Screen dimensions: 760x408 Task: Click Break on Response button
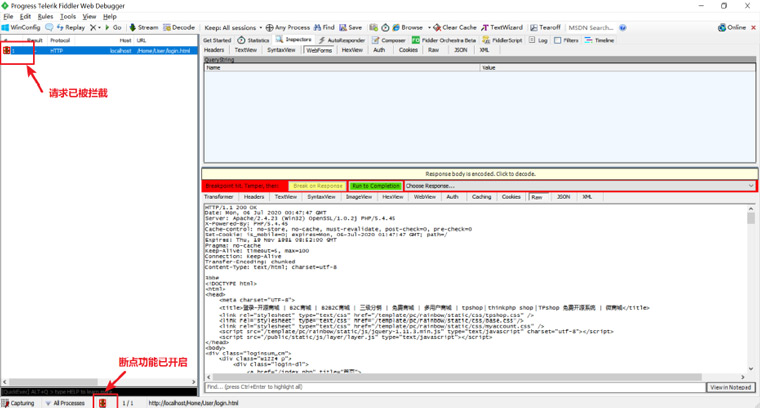click(x=317, y=186)
